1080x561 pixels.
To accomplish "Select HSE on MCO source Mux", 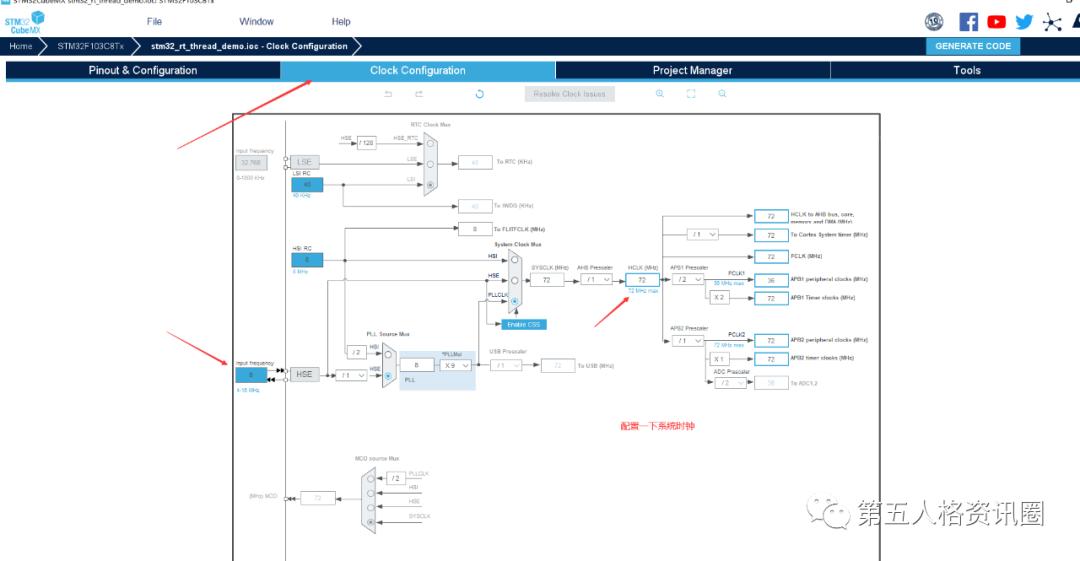I will [371, 507].
